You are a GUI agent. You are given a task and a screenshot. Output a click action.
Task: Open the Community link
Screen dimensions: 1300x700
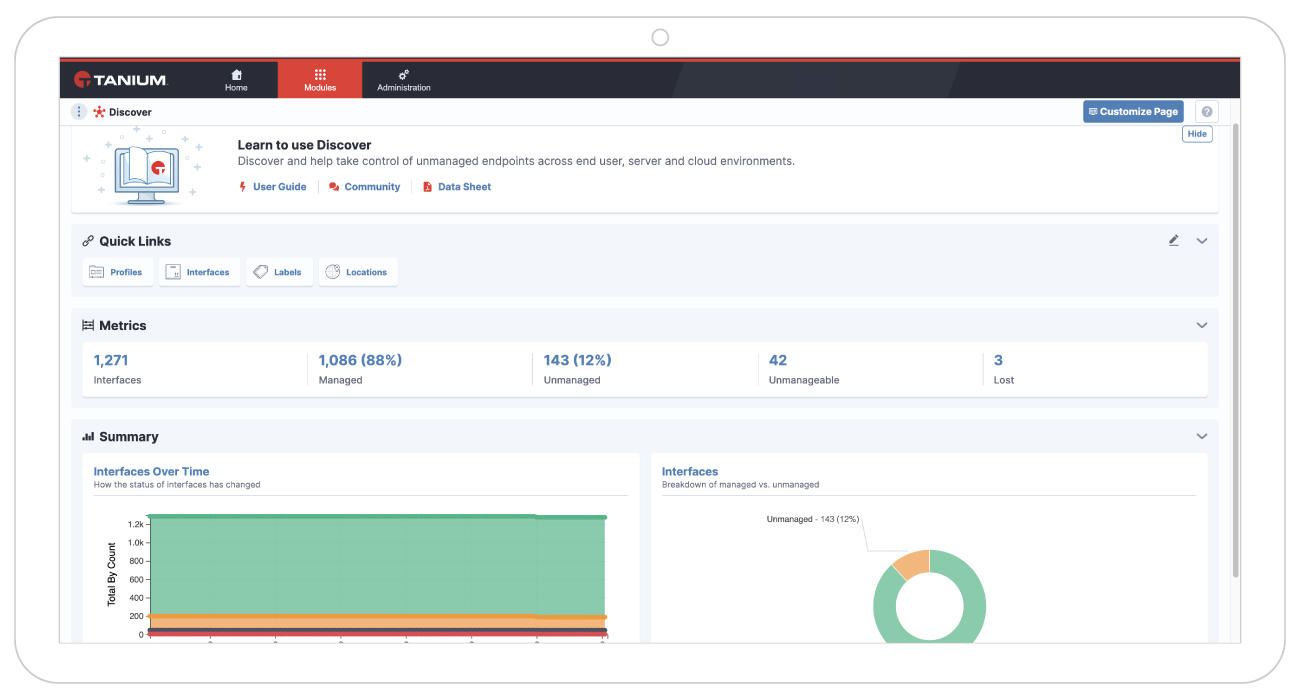click(365, 187)
